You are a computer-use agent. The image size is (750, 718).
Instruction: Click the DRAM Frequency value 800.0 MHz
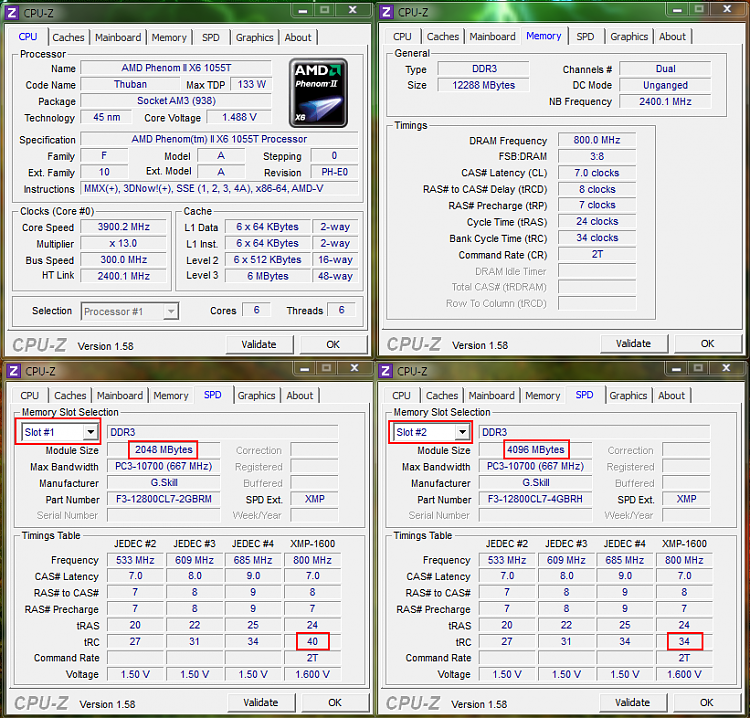pos(597,140)
